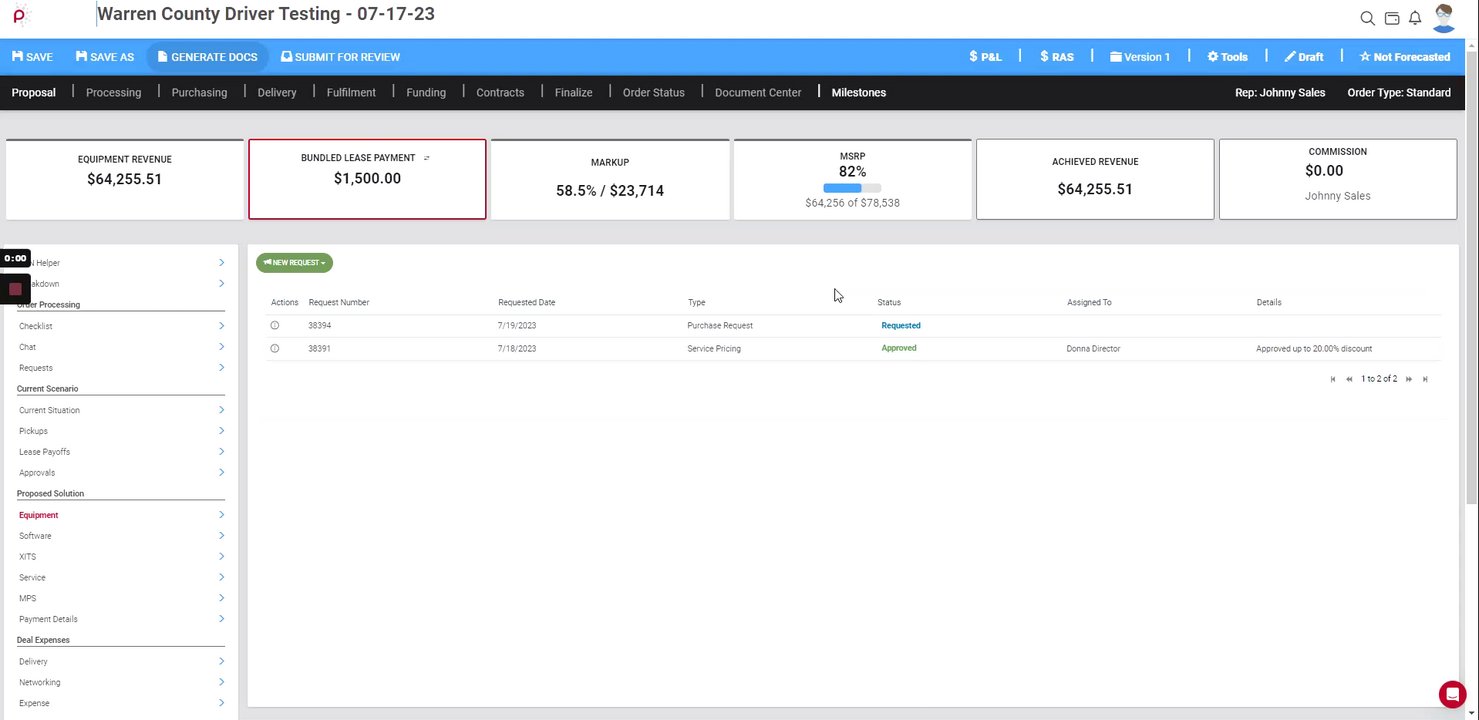
Task: Select the Achieved Revenue card
Action: tap(1095, 179)
